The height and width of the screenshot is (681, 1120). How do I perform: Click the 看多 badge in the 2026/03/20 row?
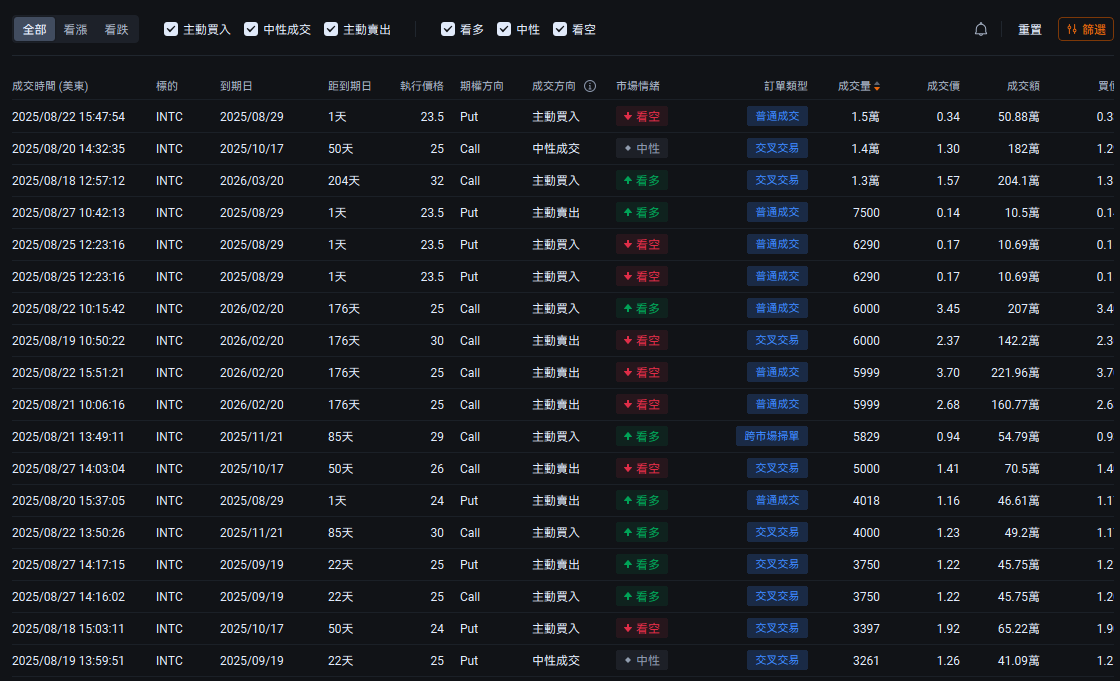(641, 181)
